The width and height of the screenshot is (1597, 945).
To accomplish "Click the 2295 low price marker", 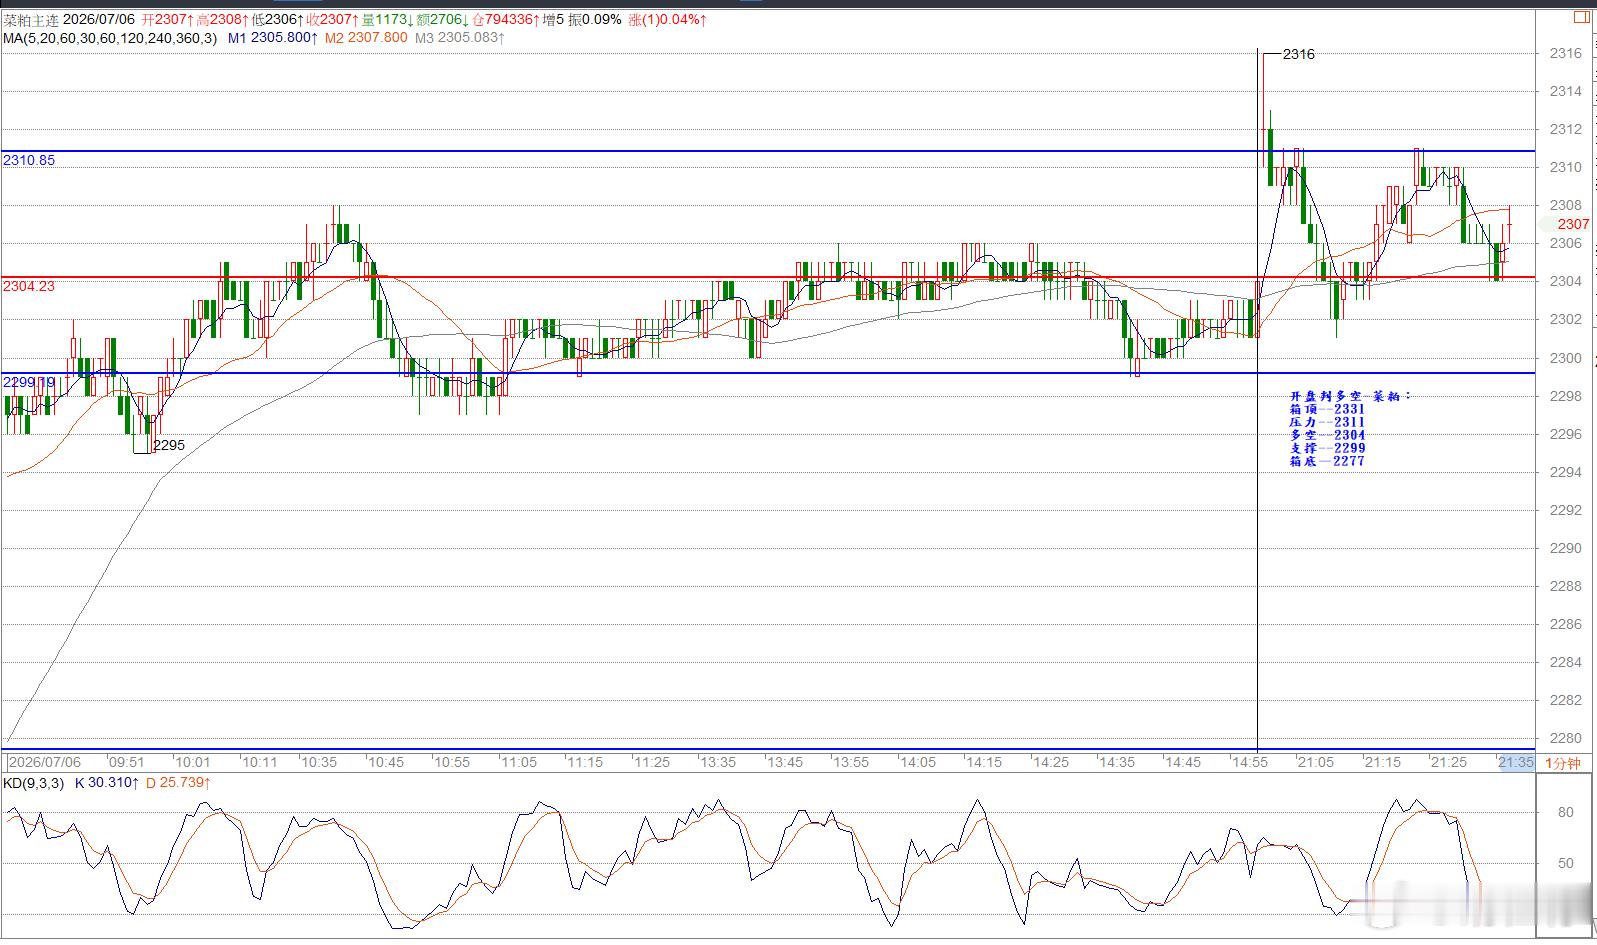I will 169,445.
